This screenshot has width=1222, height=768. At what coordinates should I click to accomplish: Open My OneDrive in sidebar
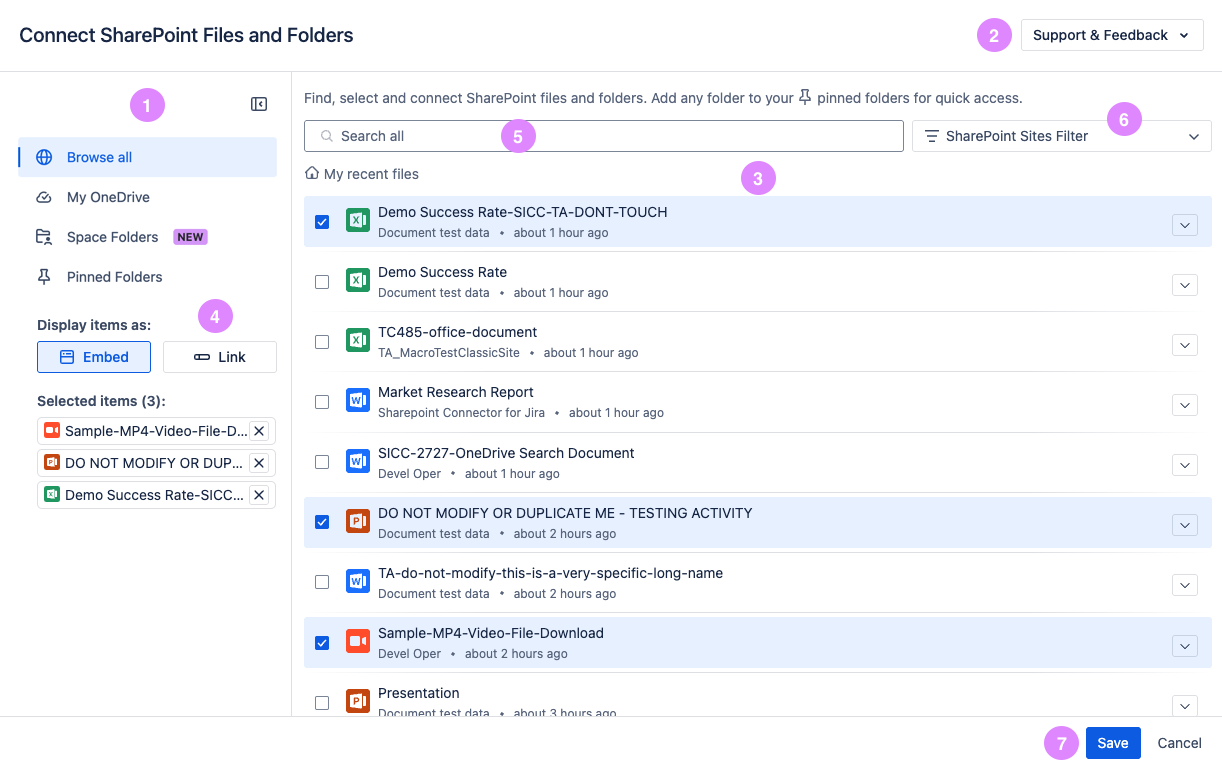point(108,197)
